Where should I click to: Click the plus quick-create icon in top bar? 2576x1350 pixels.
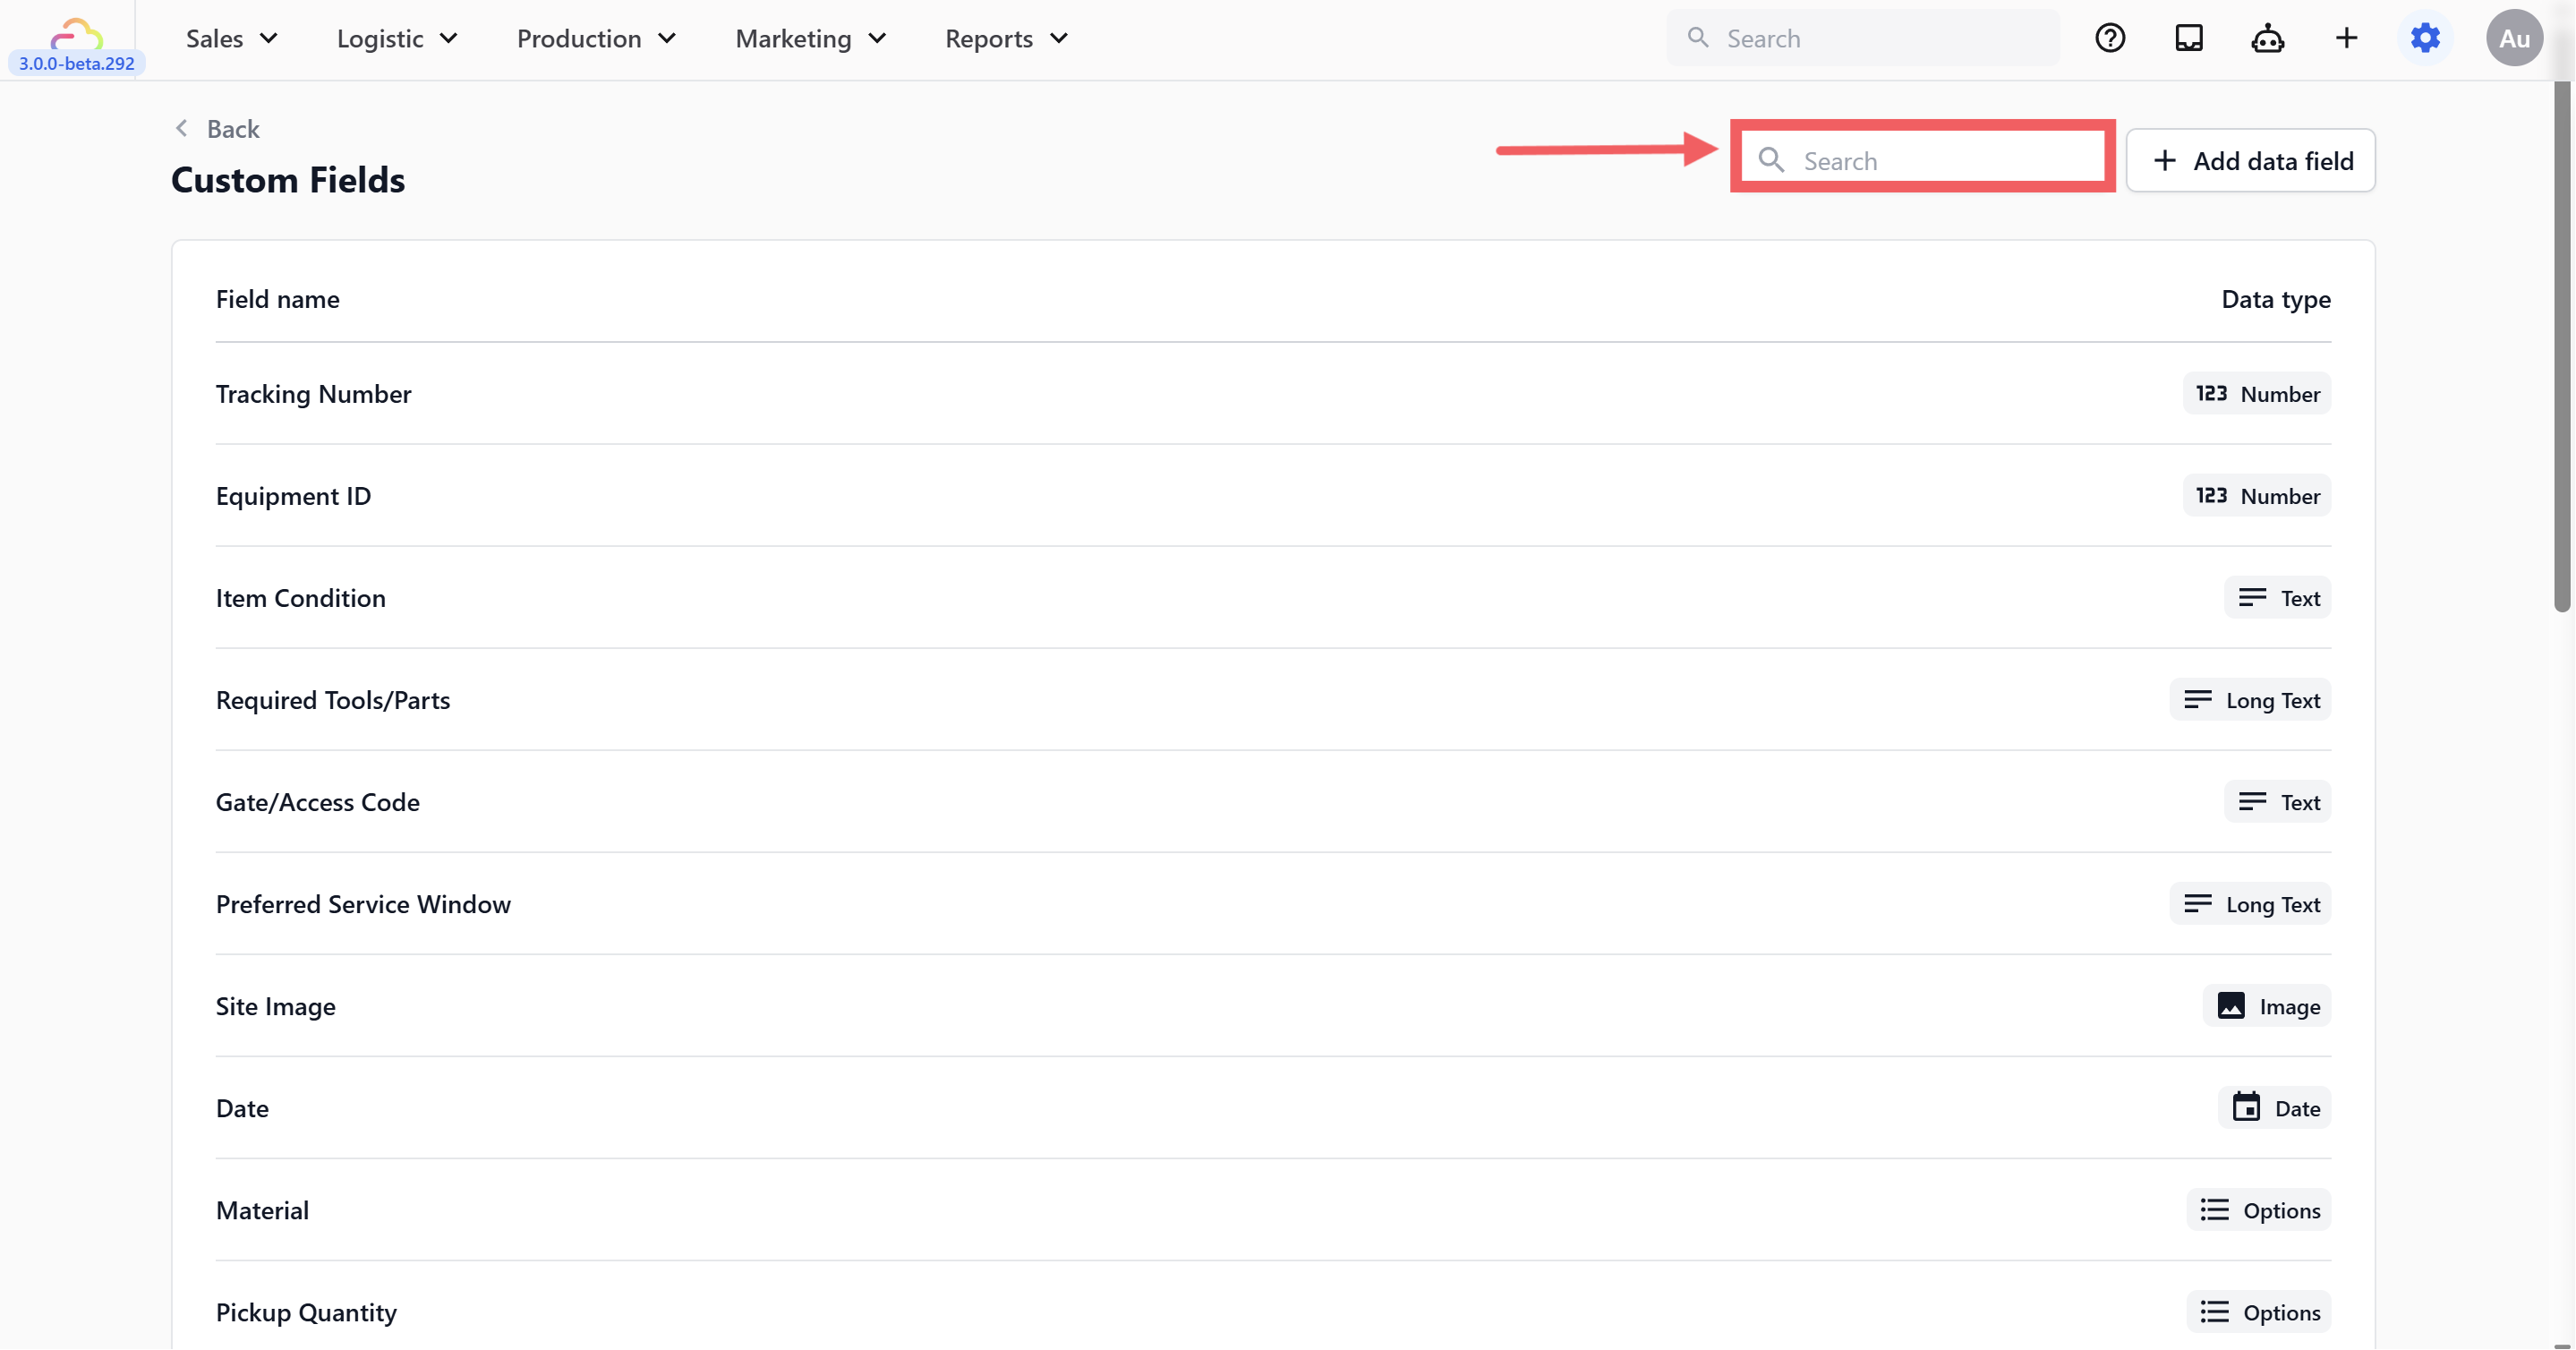tap(2346, 38)
